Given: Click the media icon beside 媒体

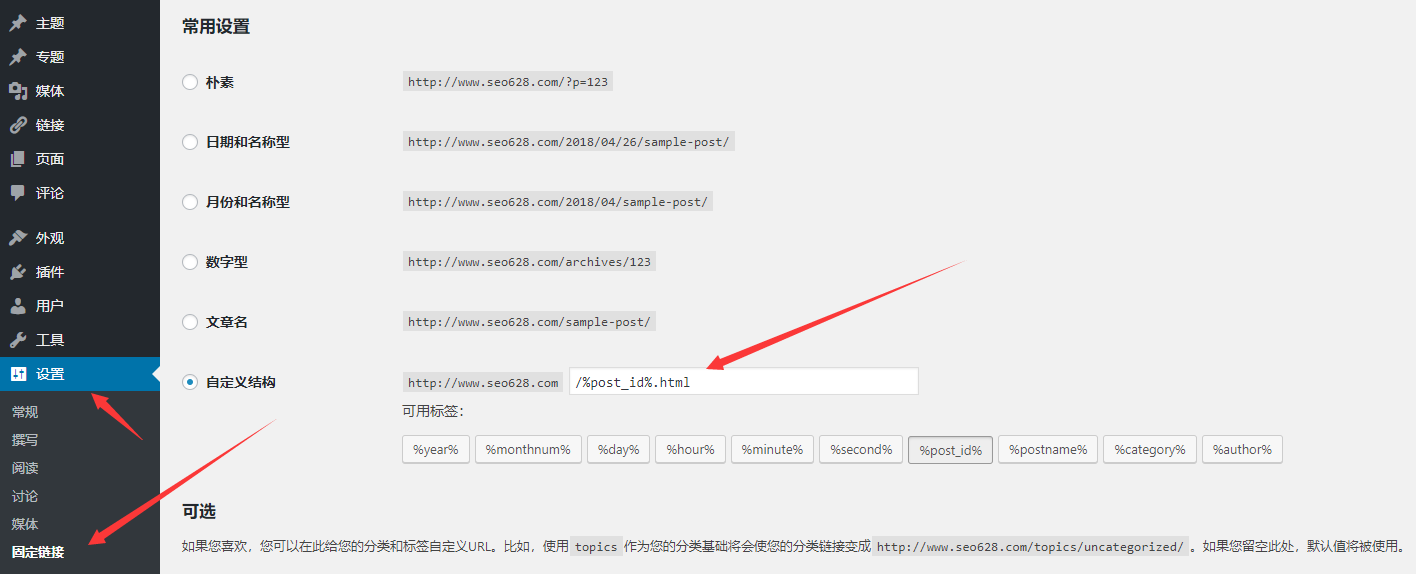Looking at the screenshot, I should click(18, 91).
